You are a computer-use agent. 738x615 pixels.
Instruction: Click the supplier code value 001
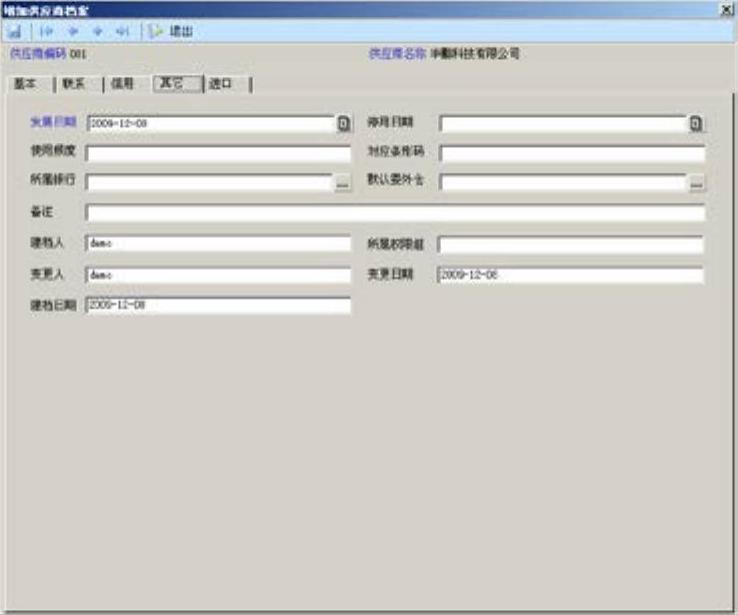click(x=78, y=54)
